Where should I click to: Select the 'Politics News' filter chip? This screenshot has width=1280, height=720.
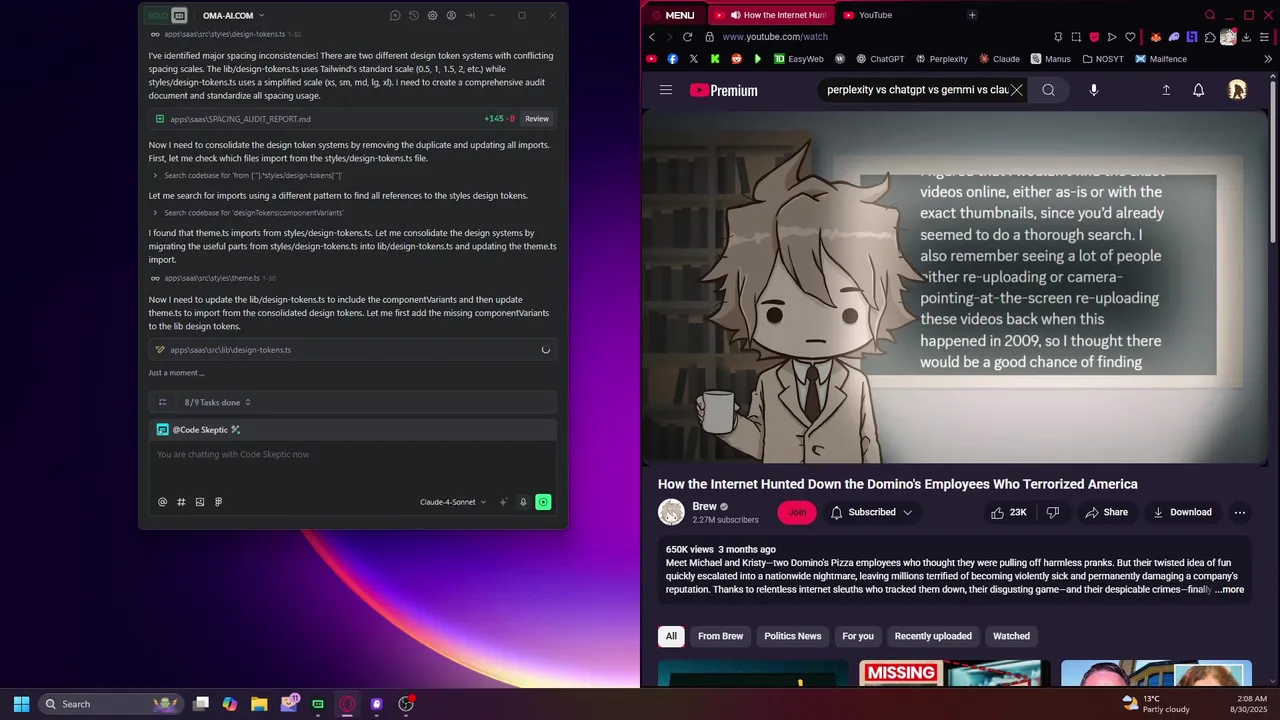792,636
